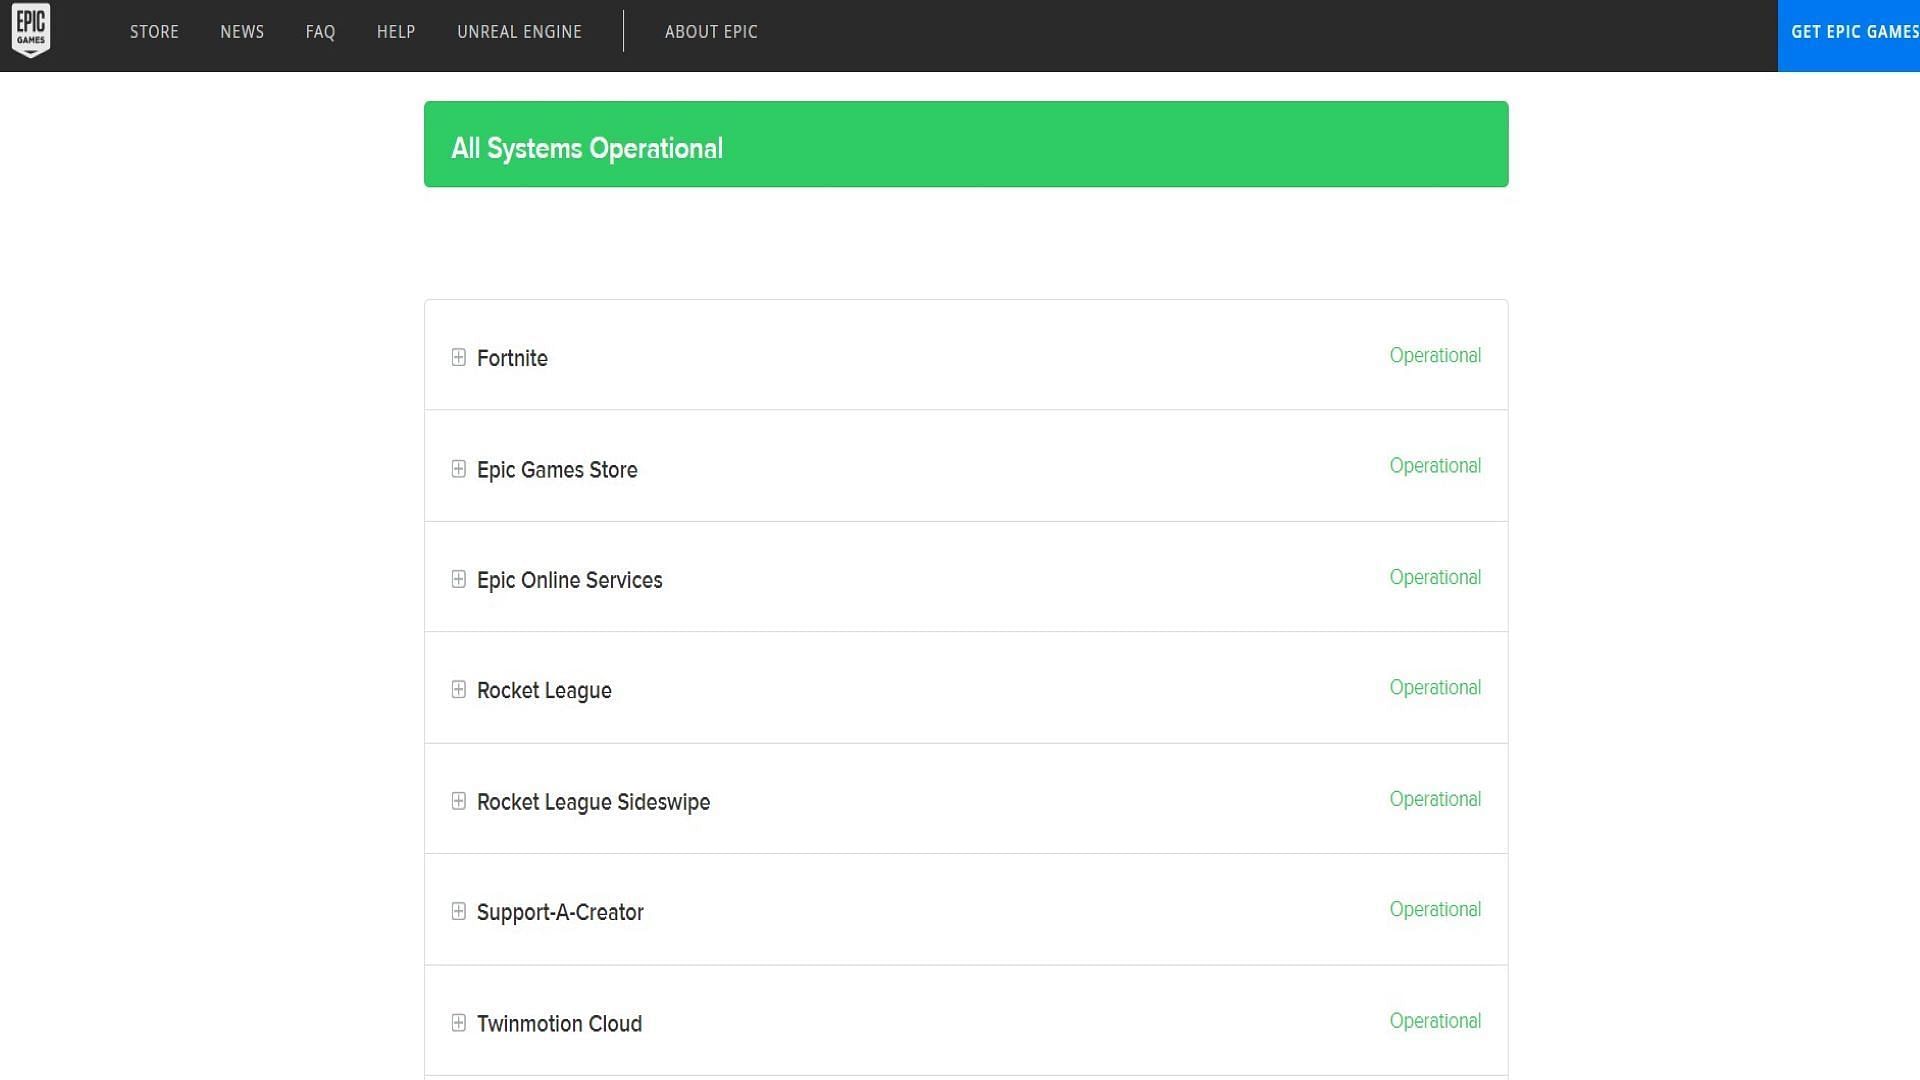Select the Rocket League label
Image resolution: width=1920 pixels, height=1080 pixels.
pyautogui.click(x=544, y=691)
